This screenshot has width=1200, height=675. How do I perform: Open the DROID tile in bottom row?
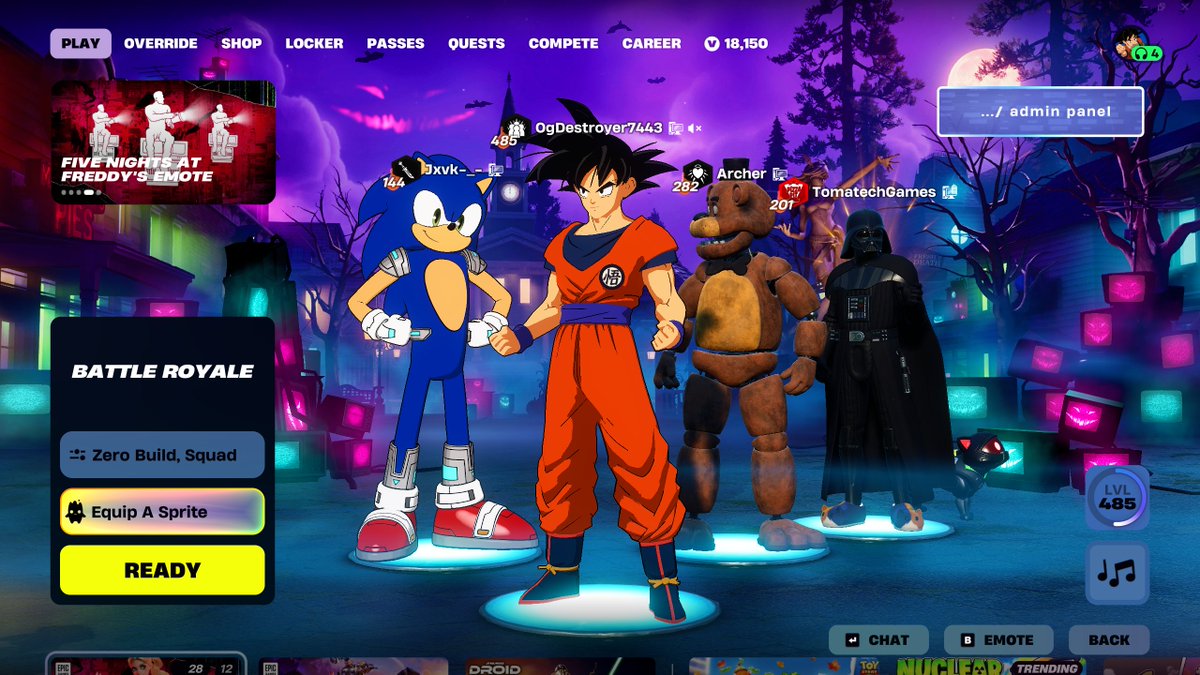pos(560,666)
